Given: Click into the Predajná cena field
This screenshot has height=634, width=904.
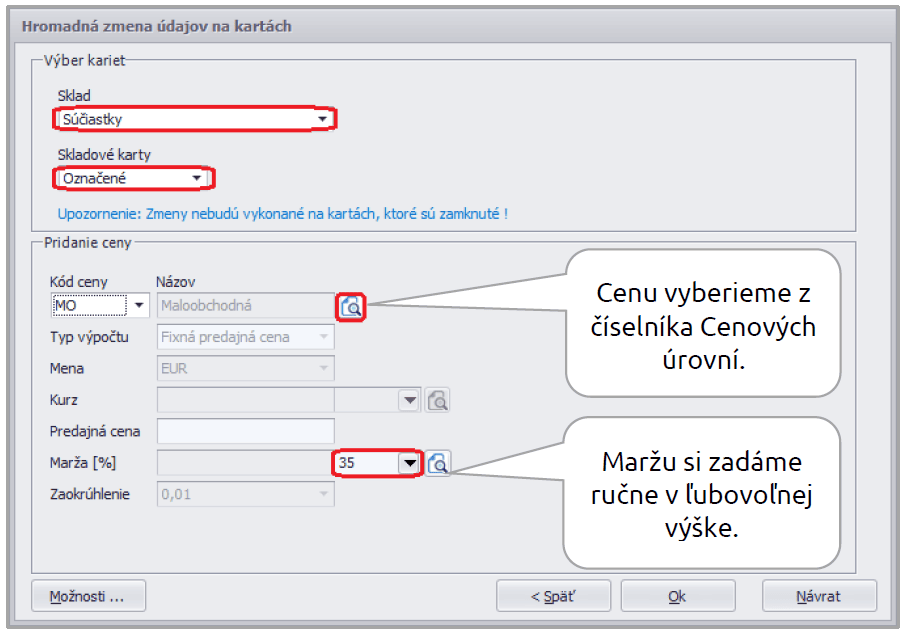Looking at the screenshot, I should pyautogui.click(x=245, y=432).
